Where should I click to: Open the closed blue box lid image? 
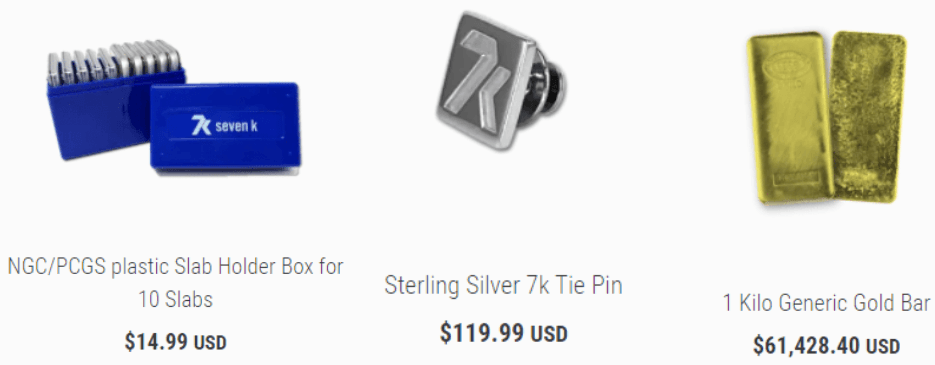224,128
